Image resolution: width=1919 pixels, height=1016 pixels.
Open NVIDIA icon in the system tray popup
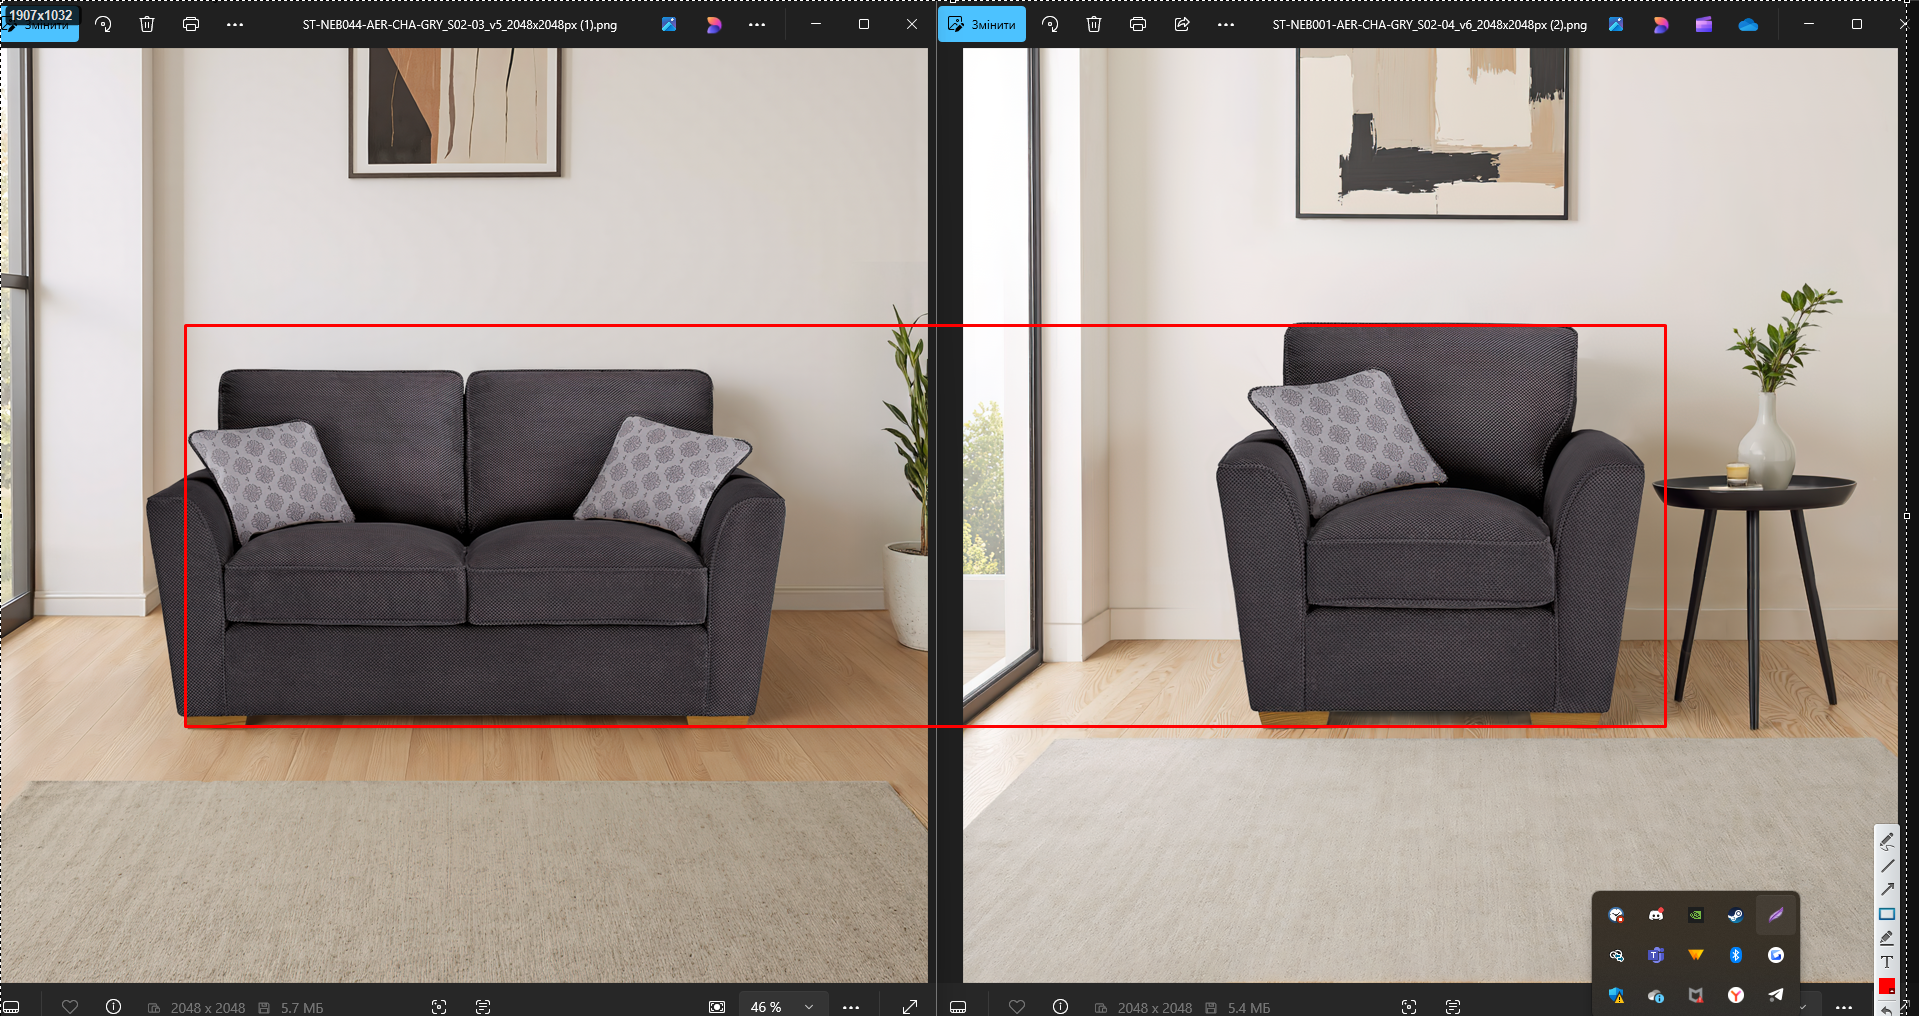point(1696,915)
